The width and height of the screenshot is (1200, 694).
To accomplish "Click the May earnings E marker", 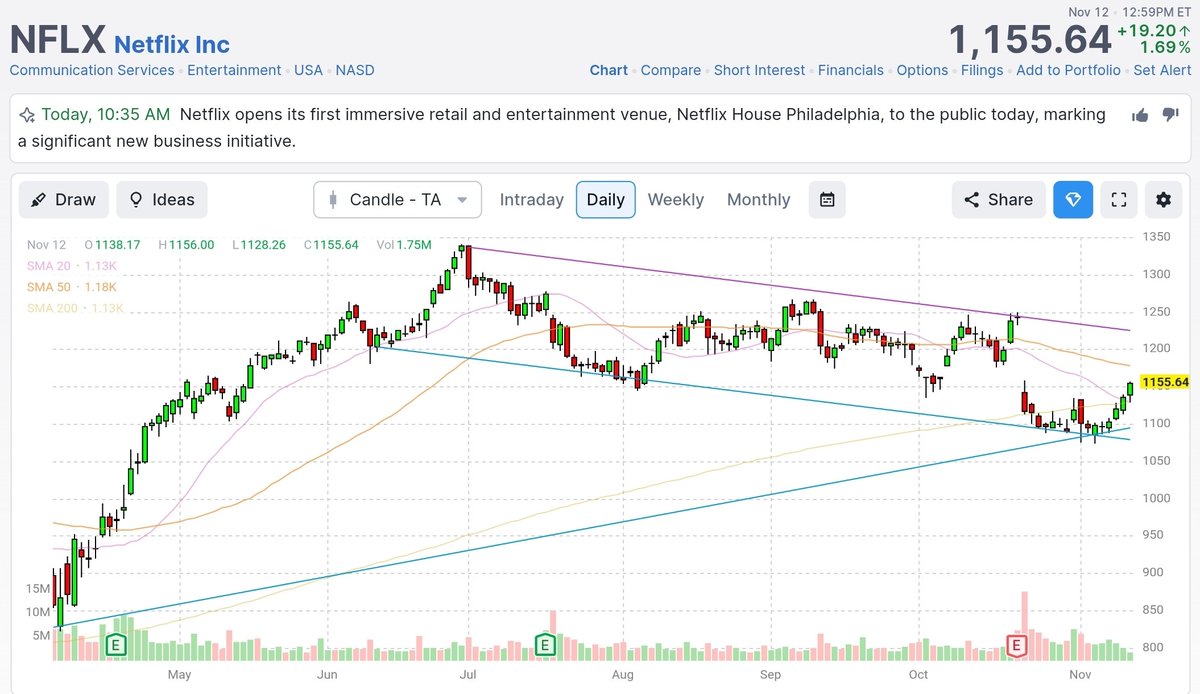I will [x=117, y=645].
